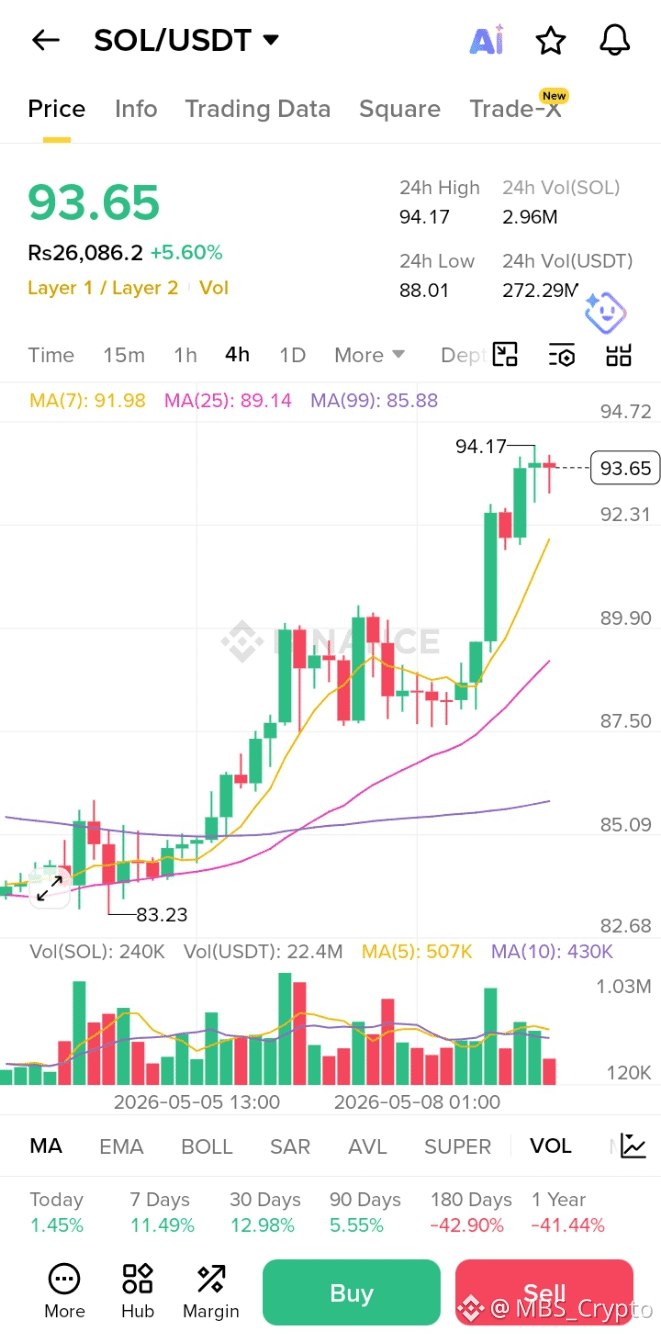Open the AI assistant icon
This screenshot has height=1334, width=661.
coord(487,40)
